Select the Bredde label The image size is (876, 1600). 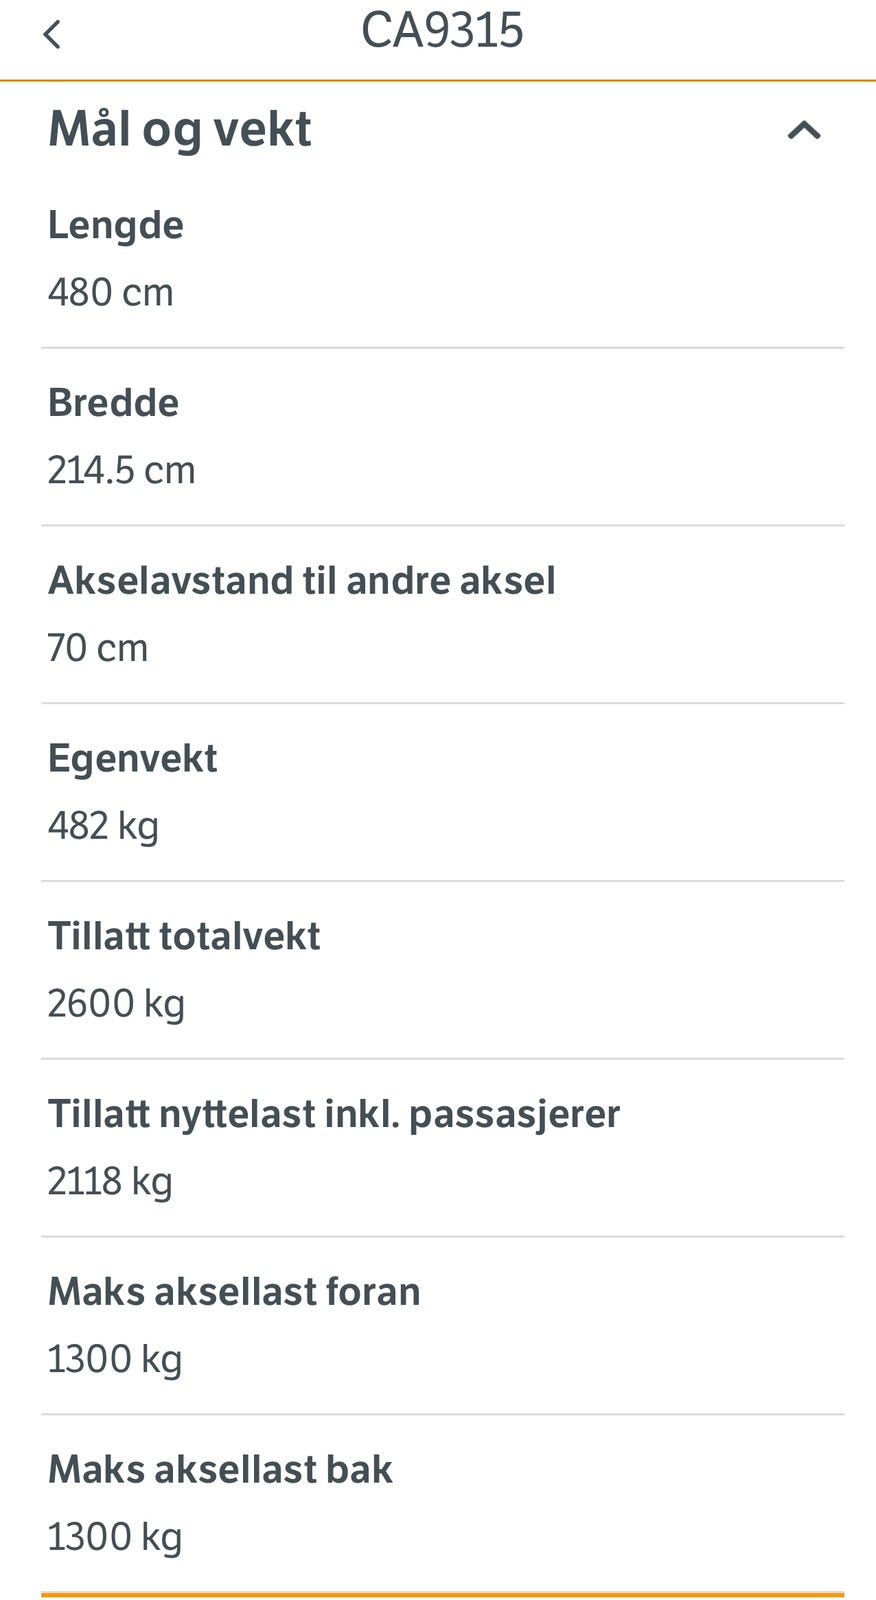click(x=114, y=403)
